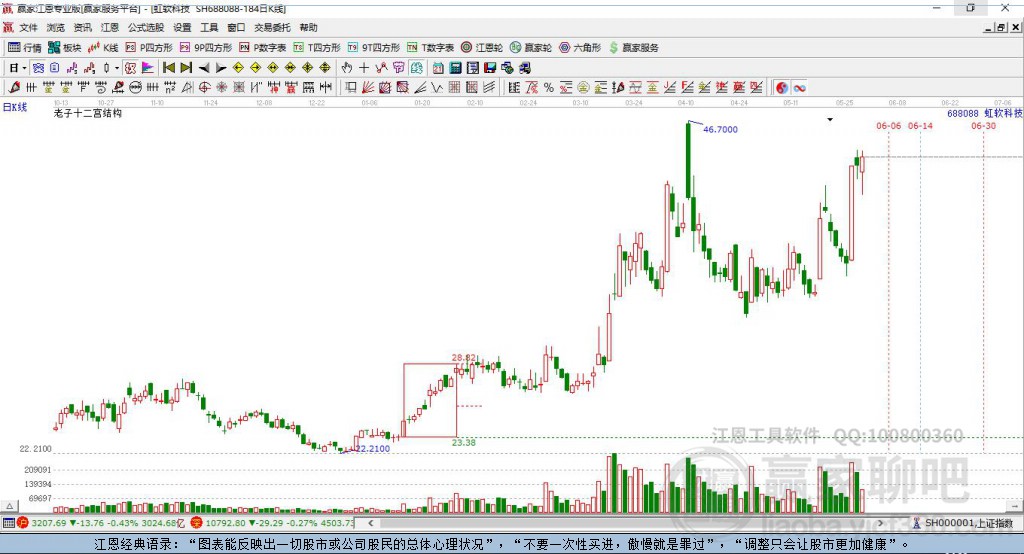Click the 06-06 date marker
The image size is (1024, 554).
[x=888, y=126]
